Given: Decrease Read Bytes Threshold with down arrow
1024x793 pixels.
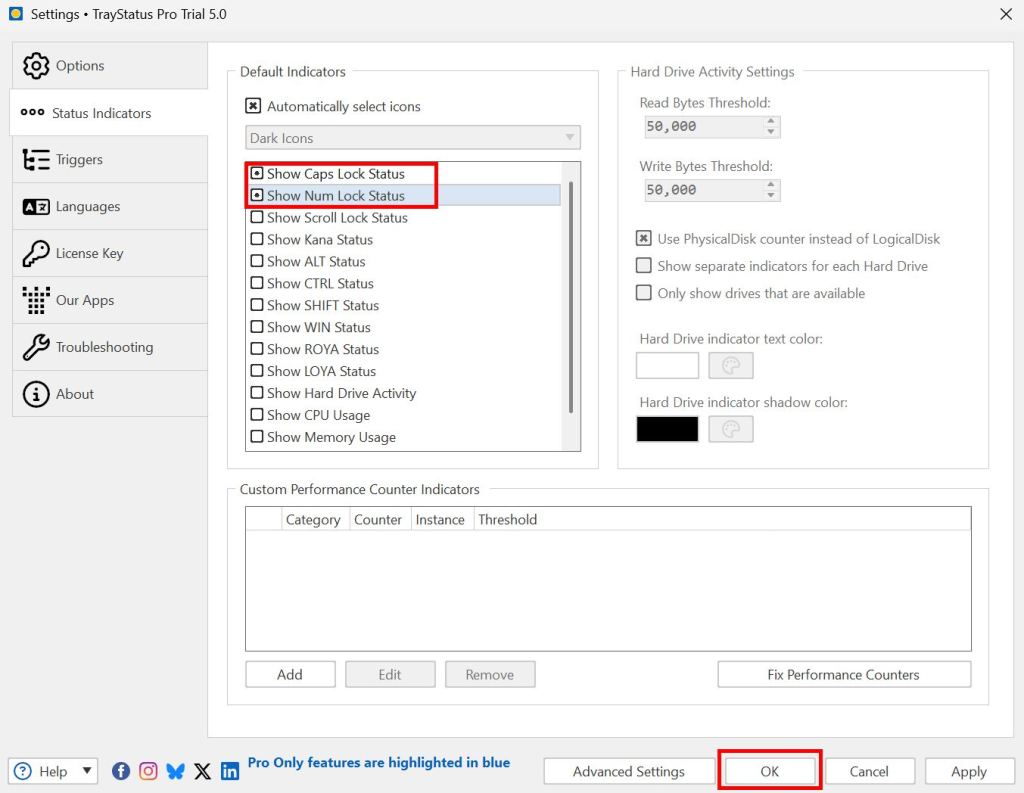Looking at the screenshot, I should click(771, 131).
